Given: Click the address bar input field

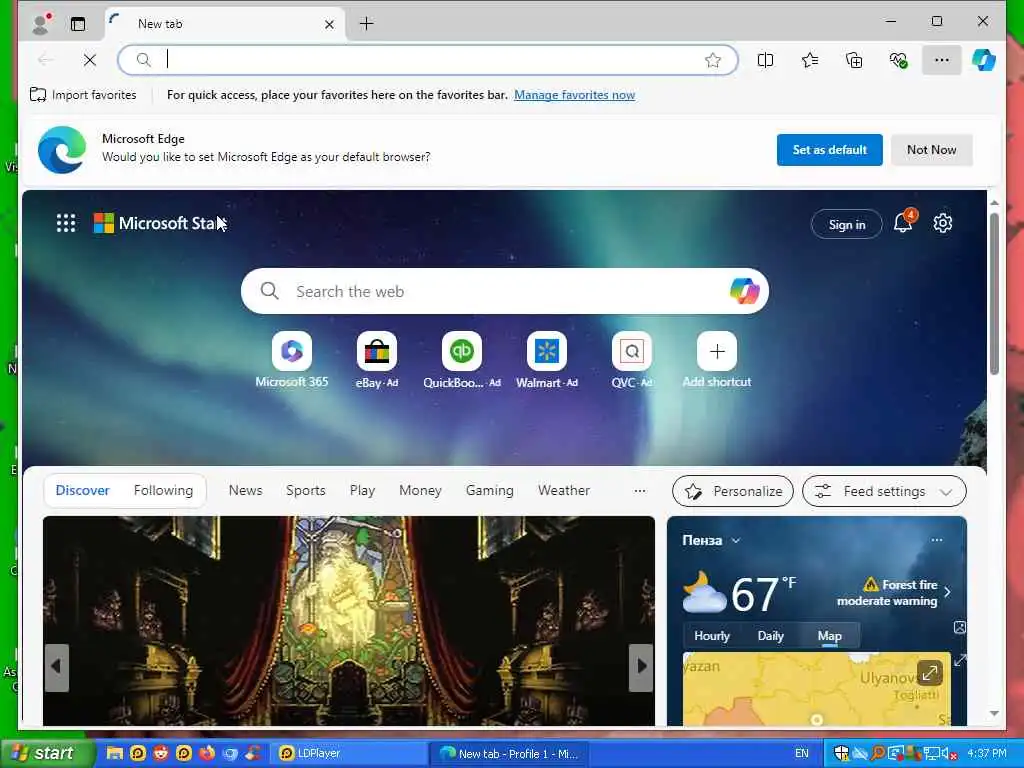Looking at the screenshot, I should pyautogui.click(x=428, y=60).
